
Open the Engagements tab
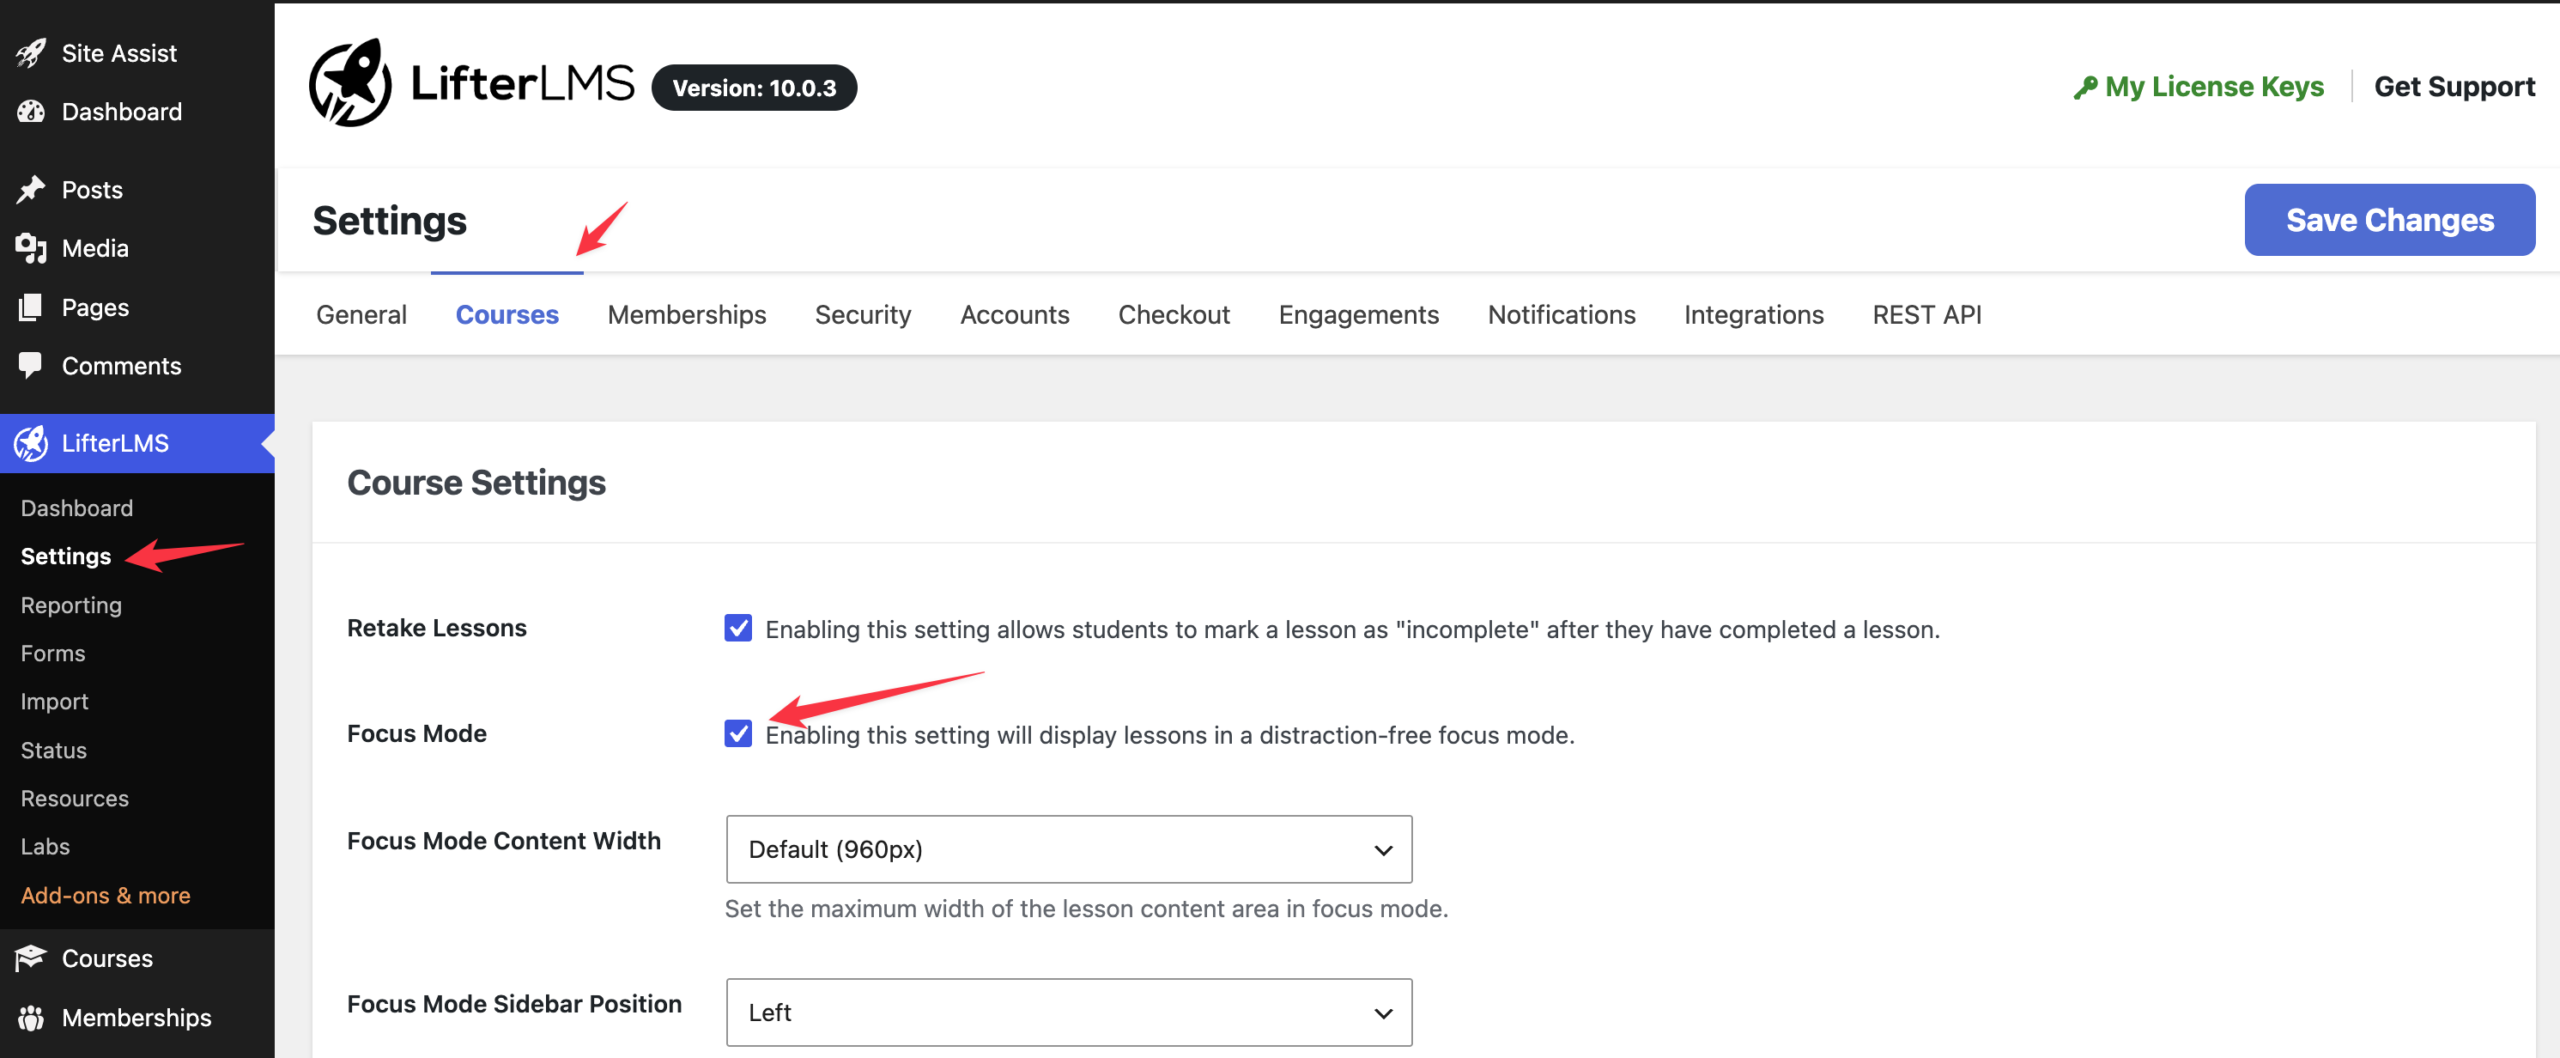[x=1358, y=314]
